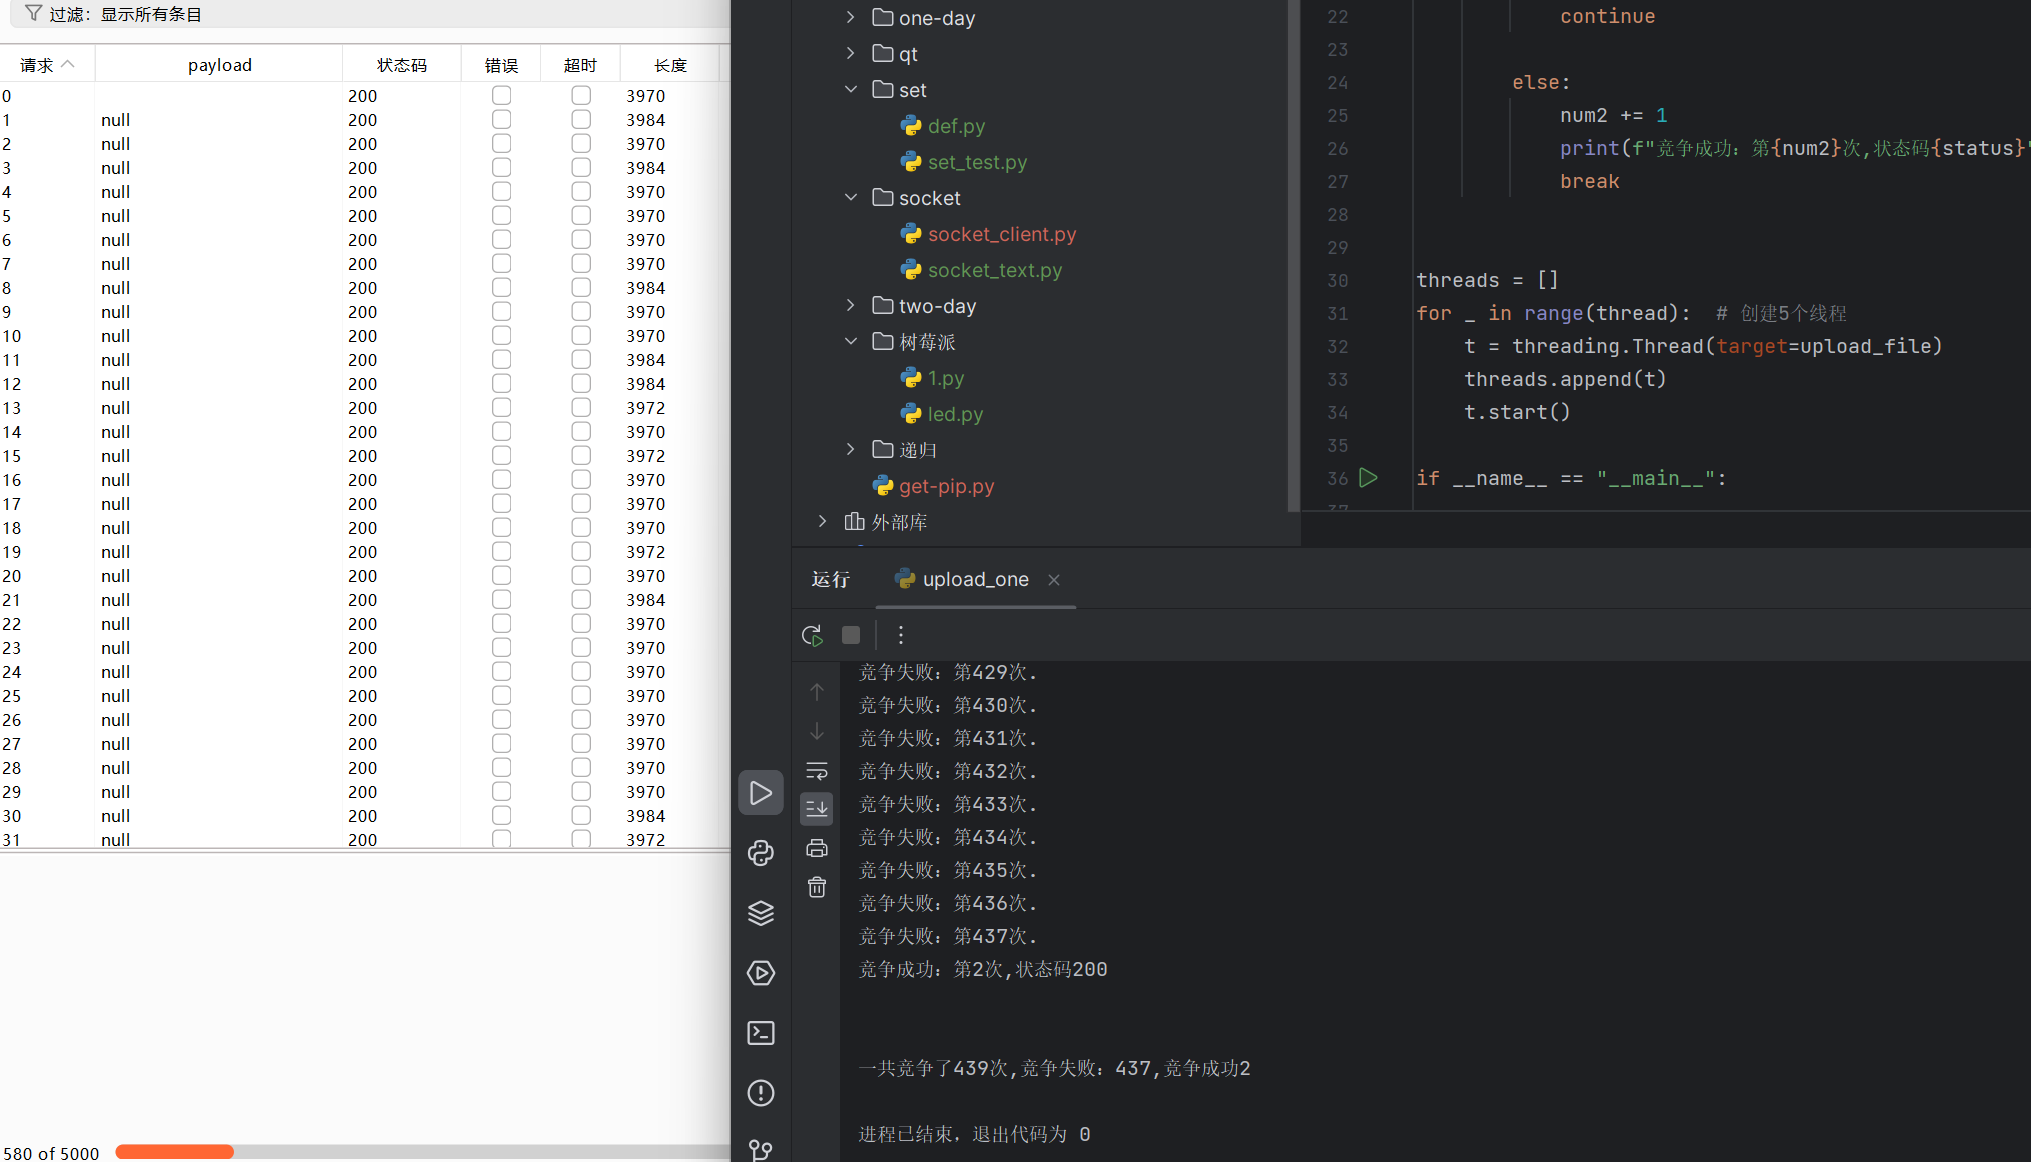Select length 3972 of request 13

tap(646, 407)
